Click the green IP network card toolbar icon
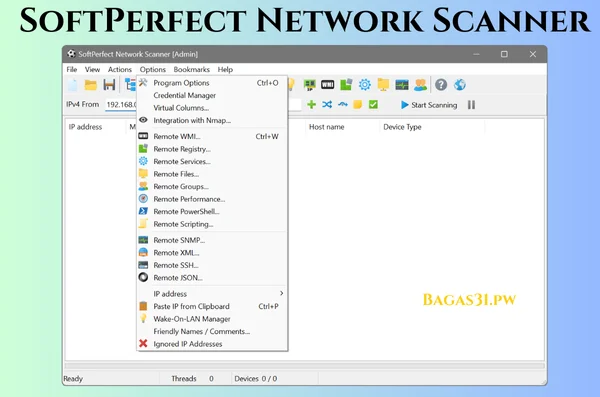This screenshot has width=600, height=397. click(x=310, y=85)
